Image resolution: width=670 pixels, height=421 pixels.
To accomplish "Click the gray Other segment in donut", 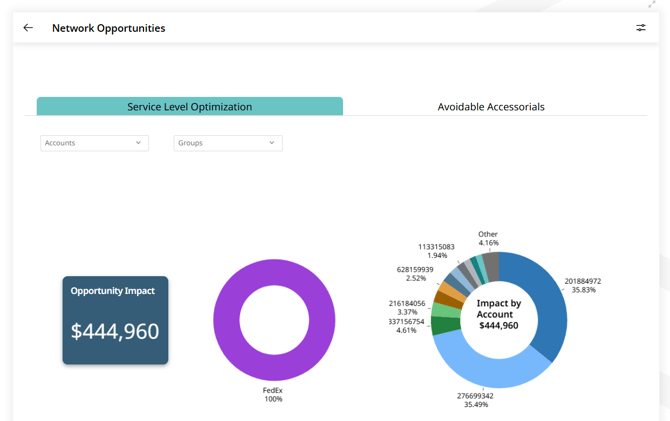I will tap(491, 265).
